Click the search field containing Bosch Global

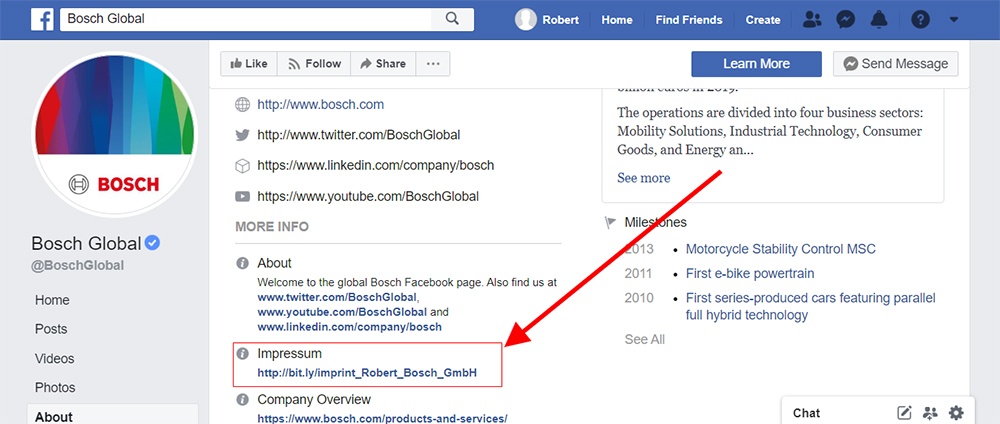(x=246, y=19)
